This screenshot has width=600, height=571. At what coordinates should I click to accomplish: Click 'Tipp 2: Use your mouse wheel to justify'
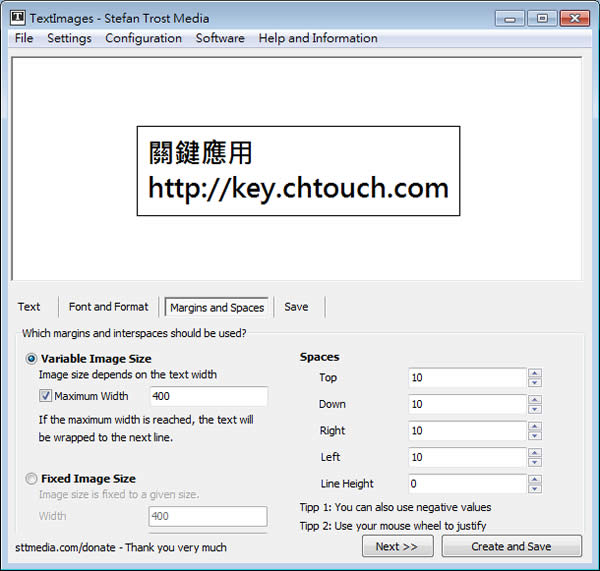pyautogui.click(x=393, y=526)
